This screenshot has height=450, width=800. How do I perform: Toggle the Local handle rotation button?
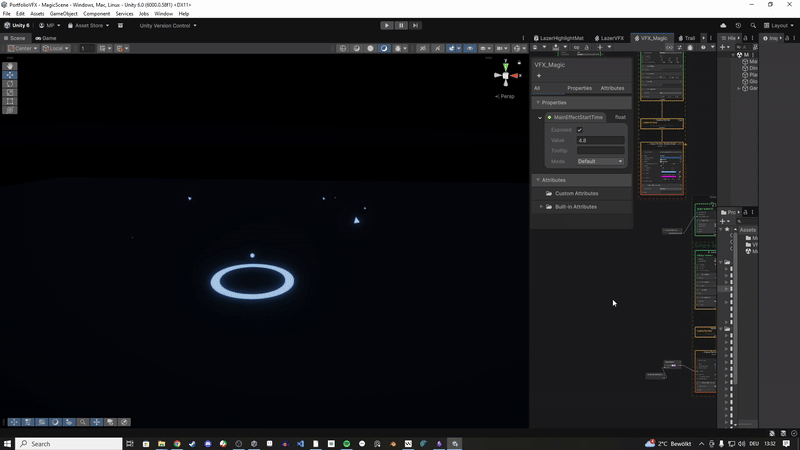pos(54,48)
